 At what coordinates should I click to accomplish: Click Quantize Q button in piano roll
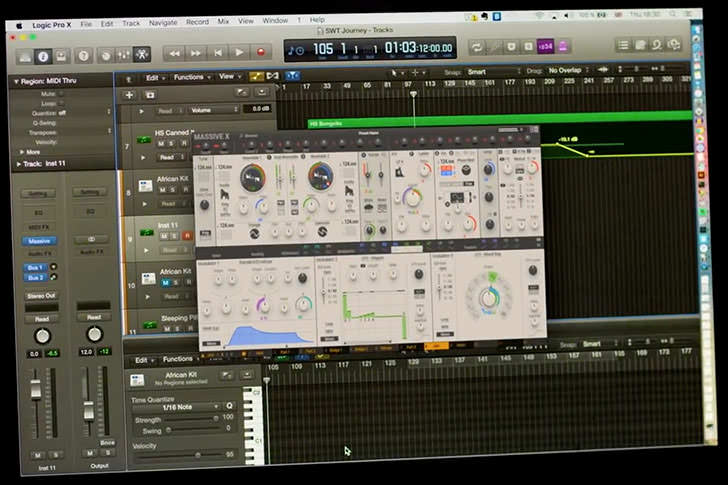(229, 406)
